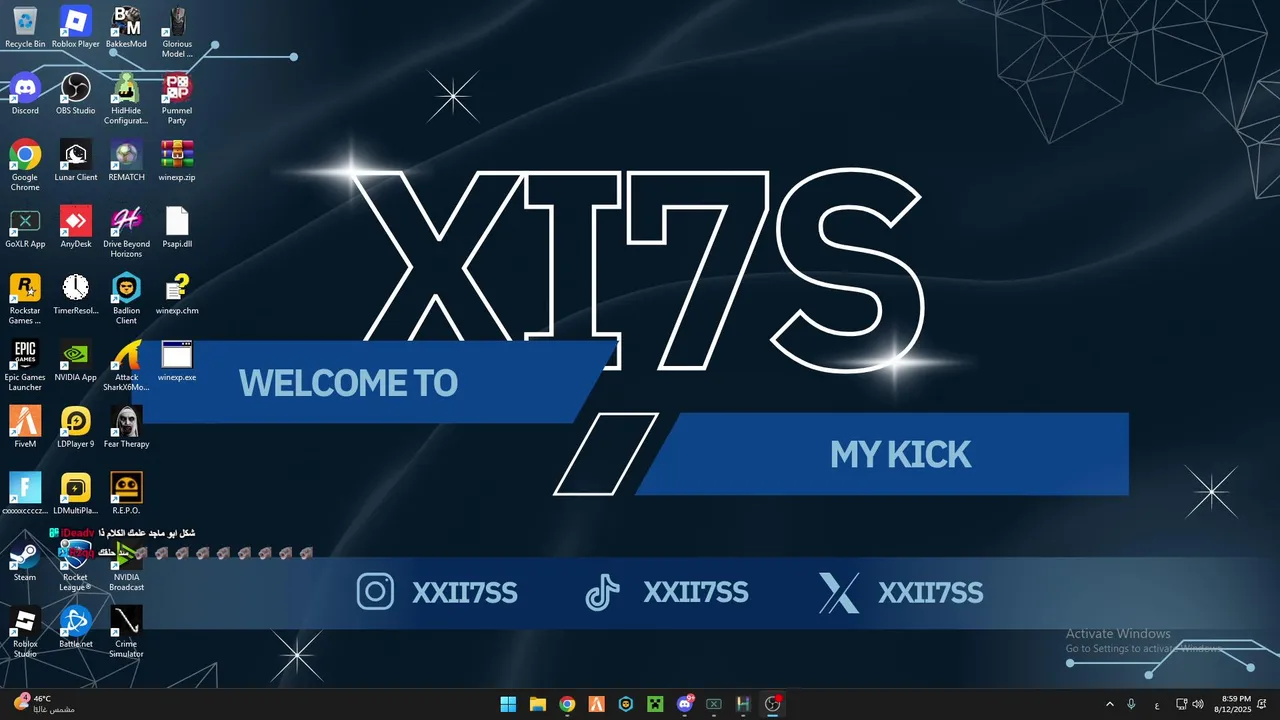The width and height of the screenshot is (1280, 720).
Task: Launch AnyDesk from the desktop
Action: pos(76,228)
